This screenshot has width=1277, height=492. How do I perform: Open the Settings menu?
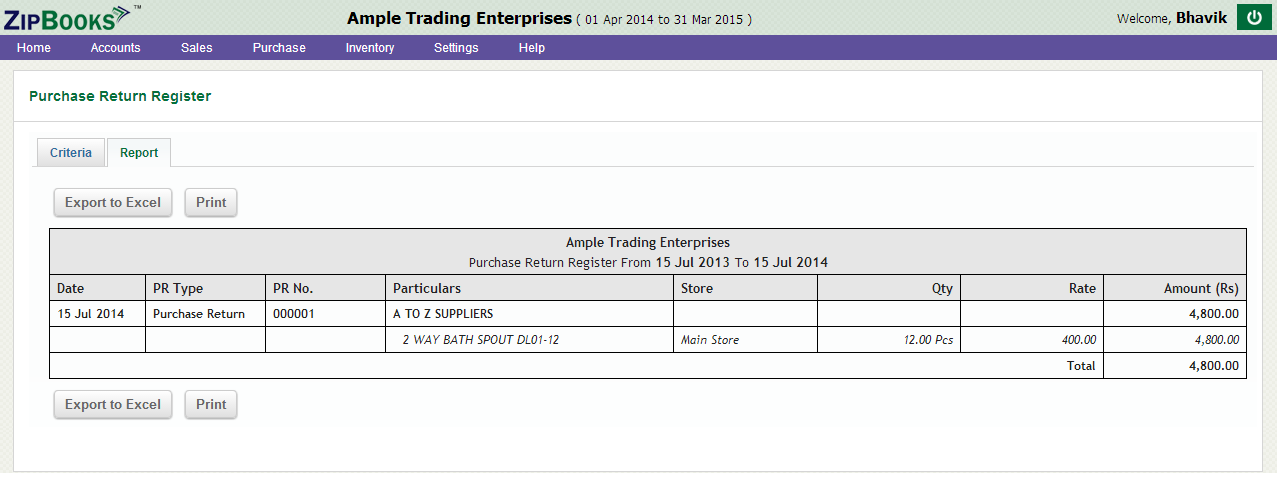pos(456,48)
